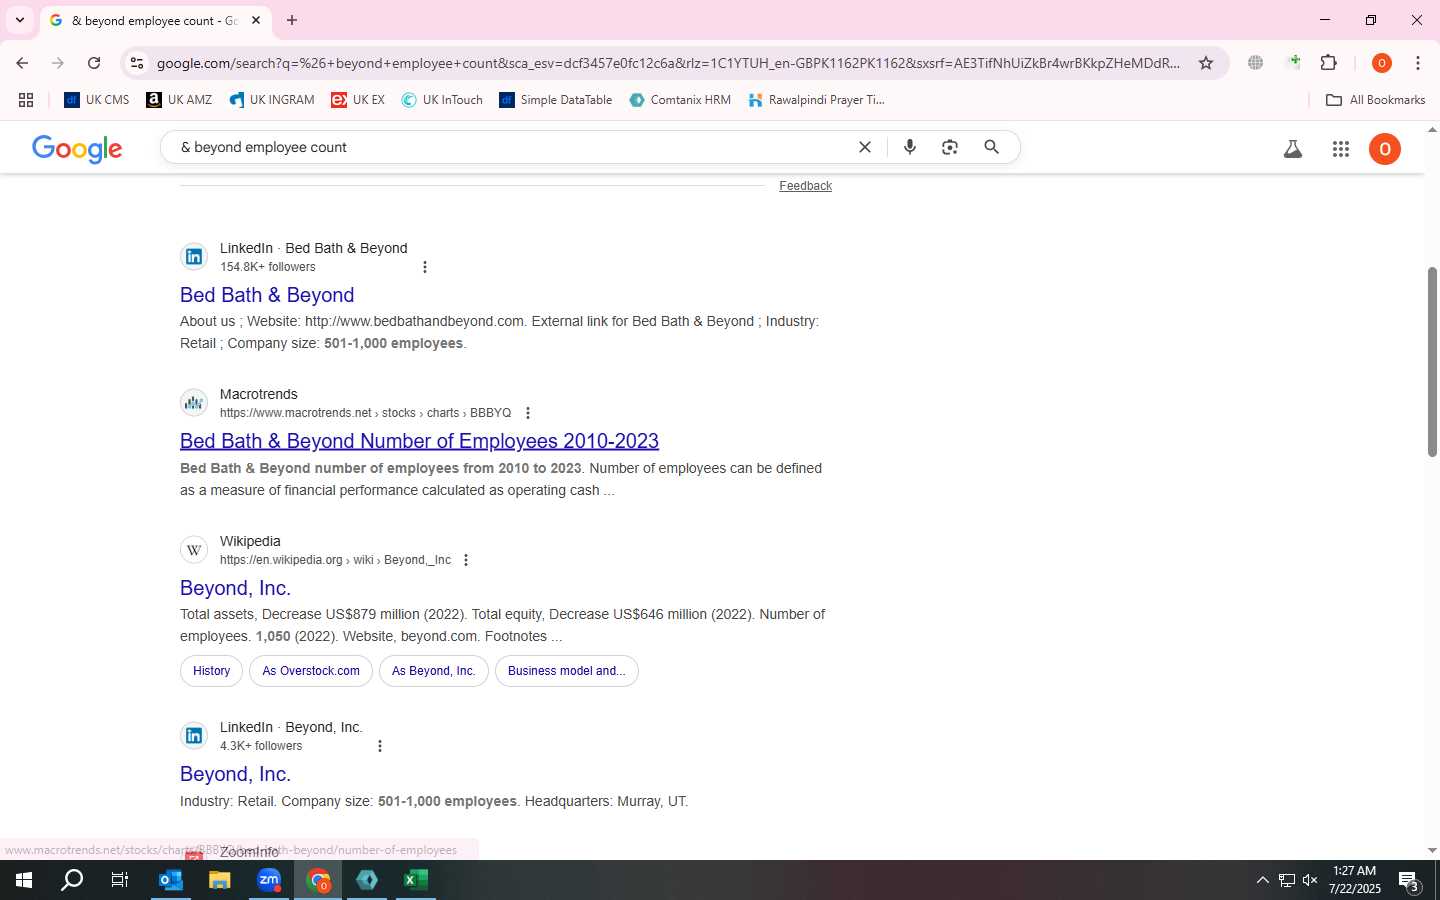Open Beyond, Inc. LinkedIn result title
1440x900 pixels.
(235, 774)
